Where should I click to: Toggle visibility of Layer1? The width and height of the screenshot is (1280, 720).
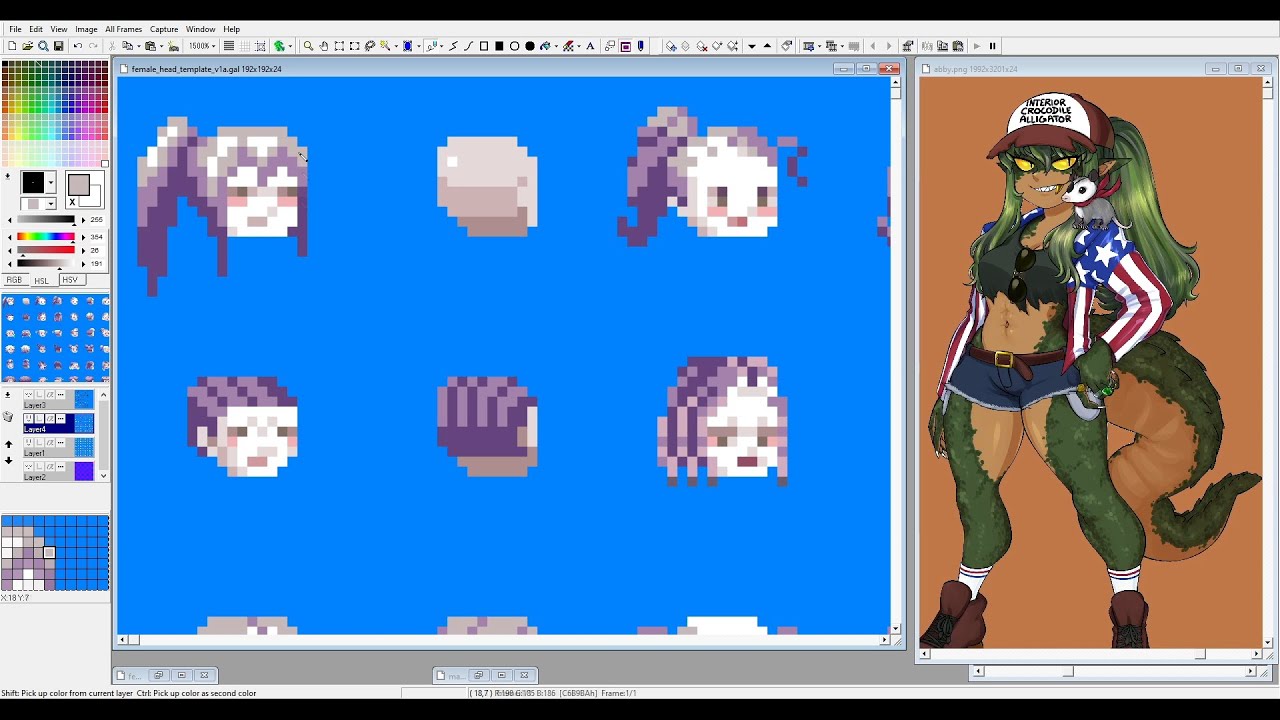click(x=29, y=443)
